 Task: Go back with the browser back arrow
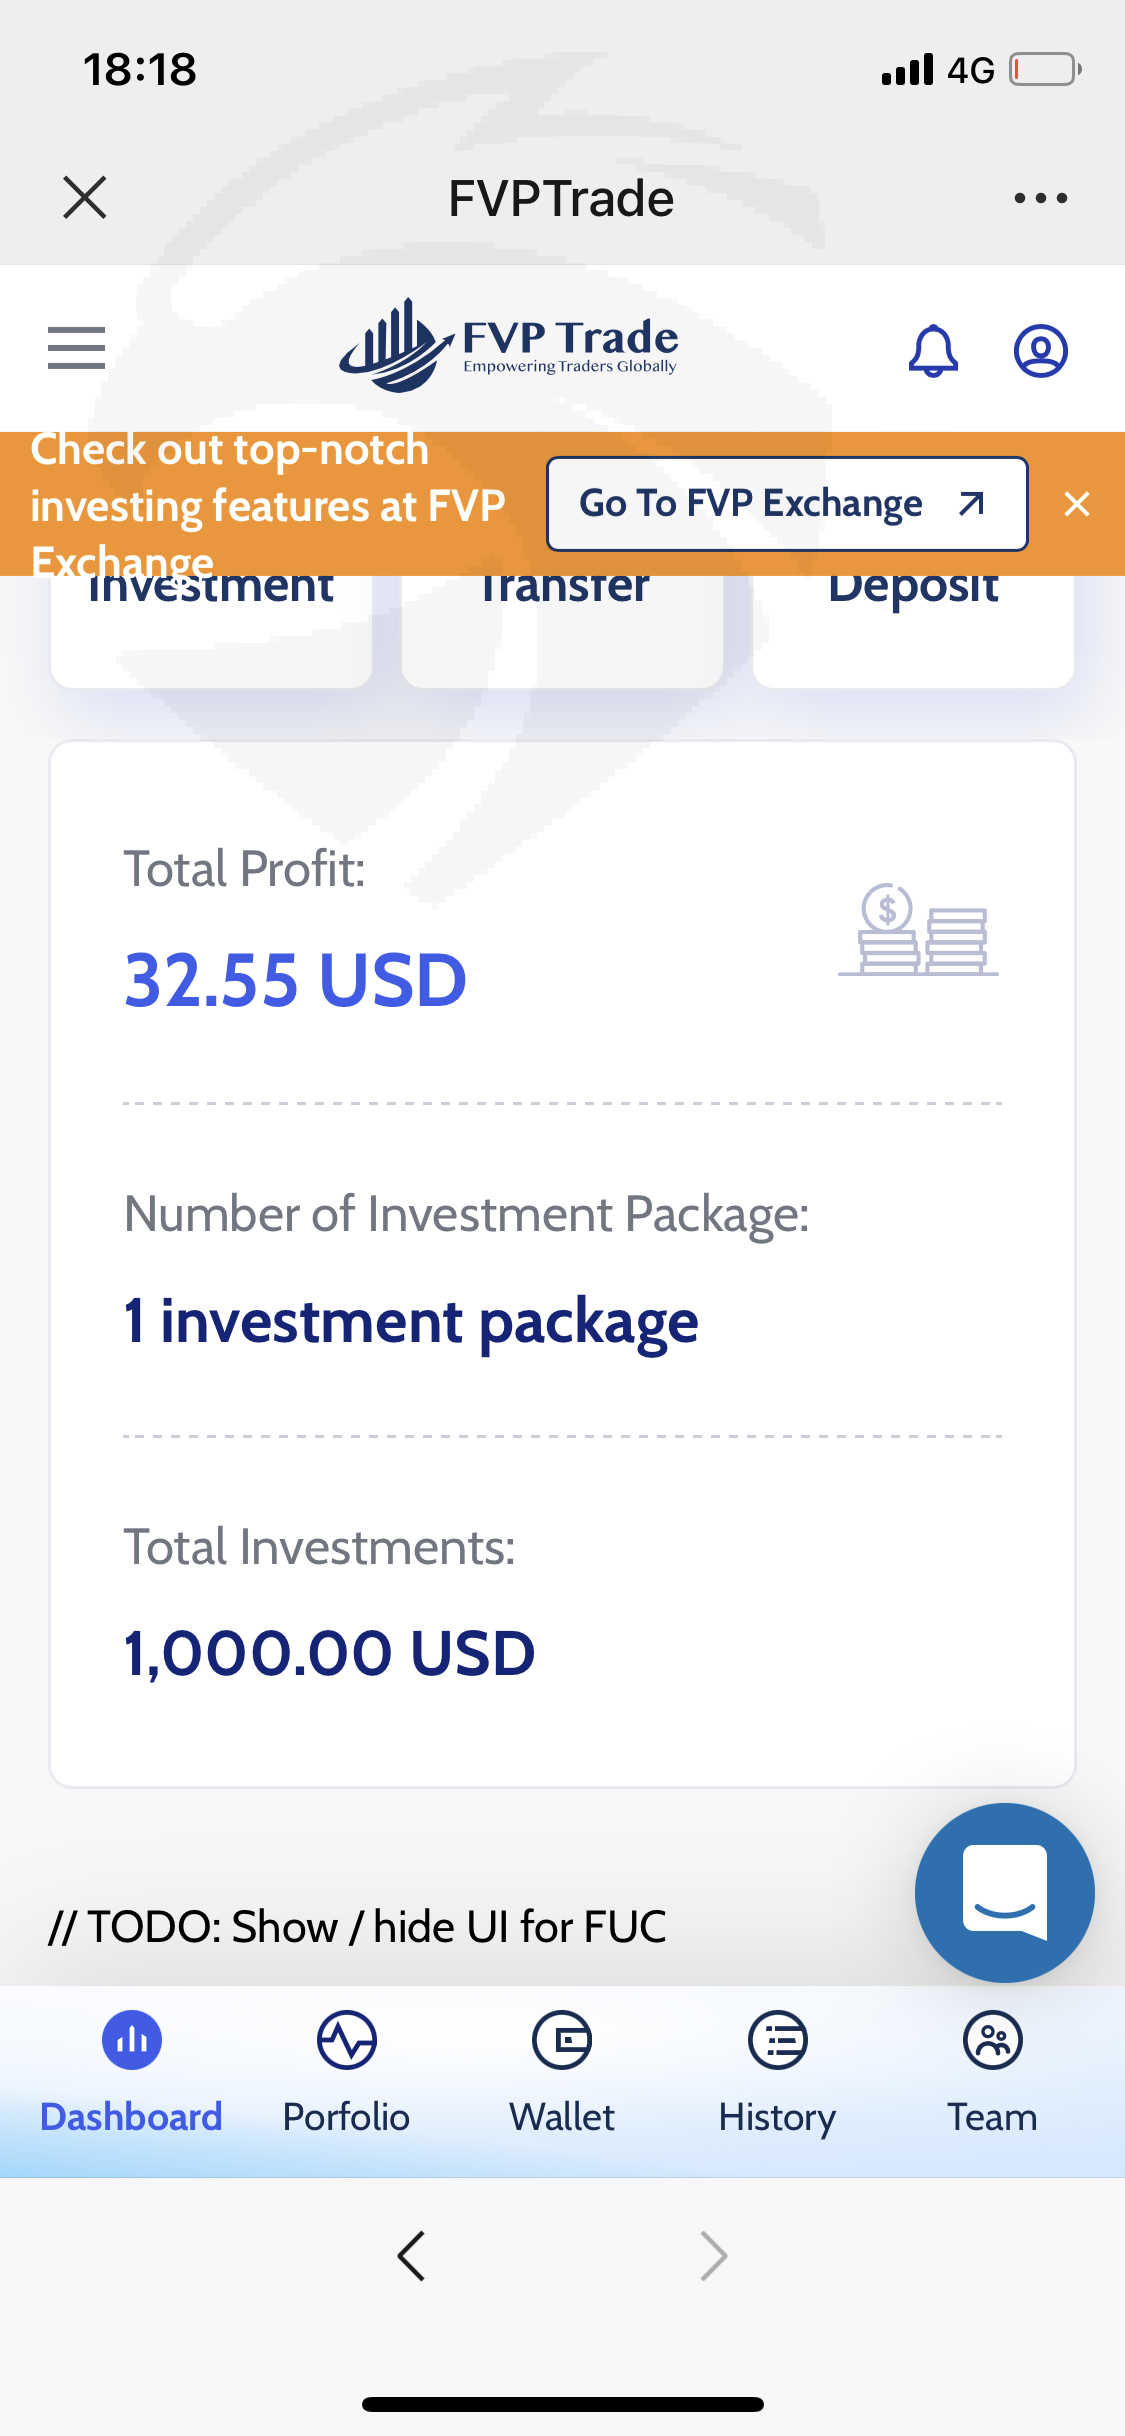coord(411,2255)
